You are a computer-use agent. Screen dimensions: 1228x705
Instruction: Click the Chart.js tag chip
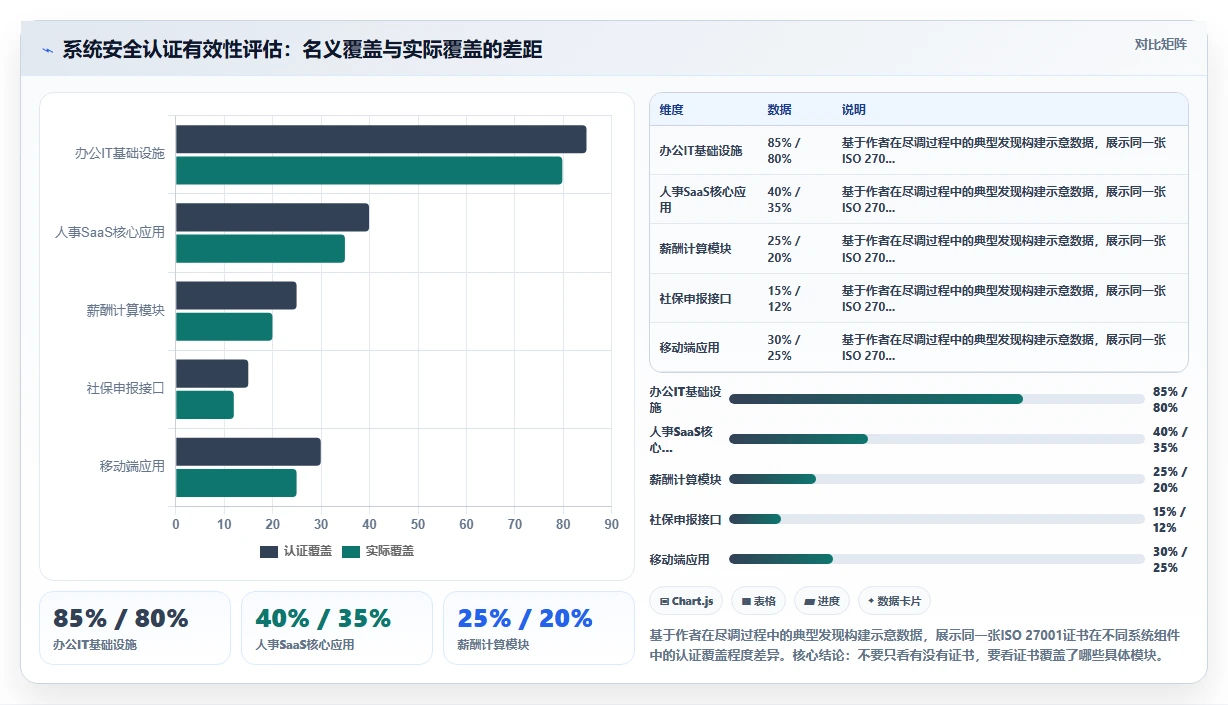pyautogui.click(x=686, y=601)
